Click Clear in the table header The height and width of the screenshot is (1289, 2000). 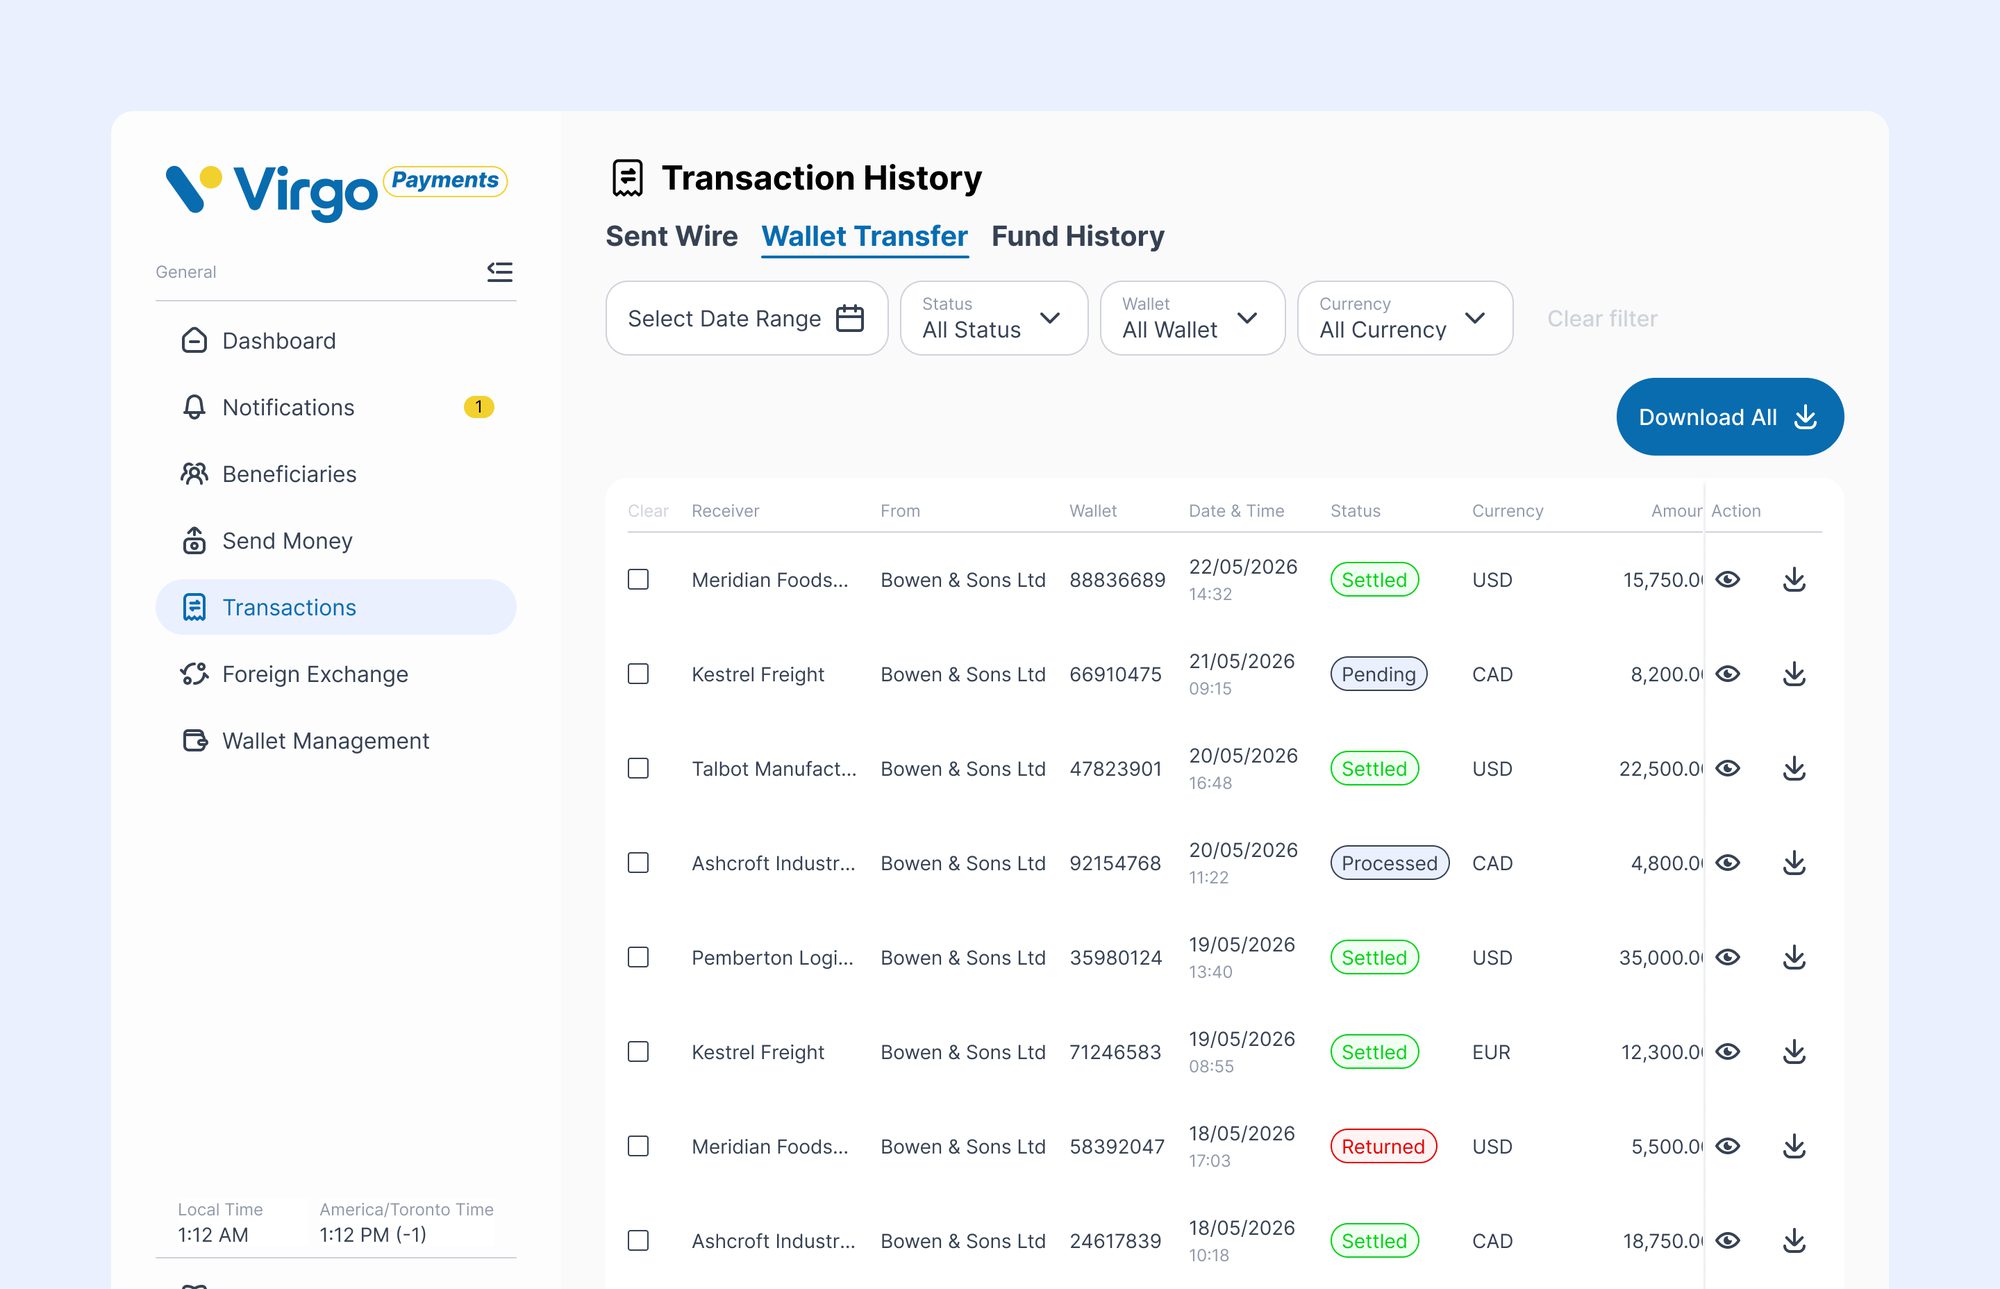click(648, 511)
